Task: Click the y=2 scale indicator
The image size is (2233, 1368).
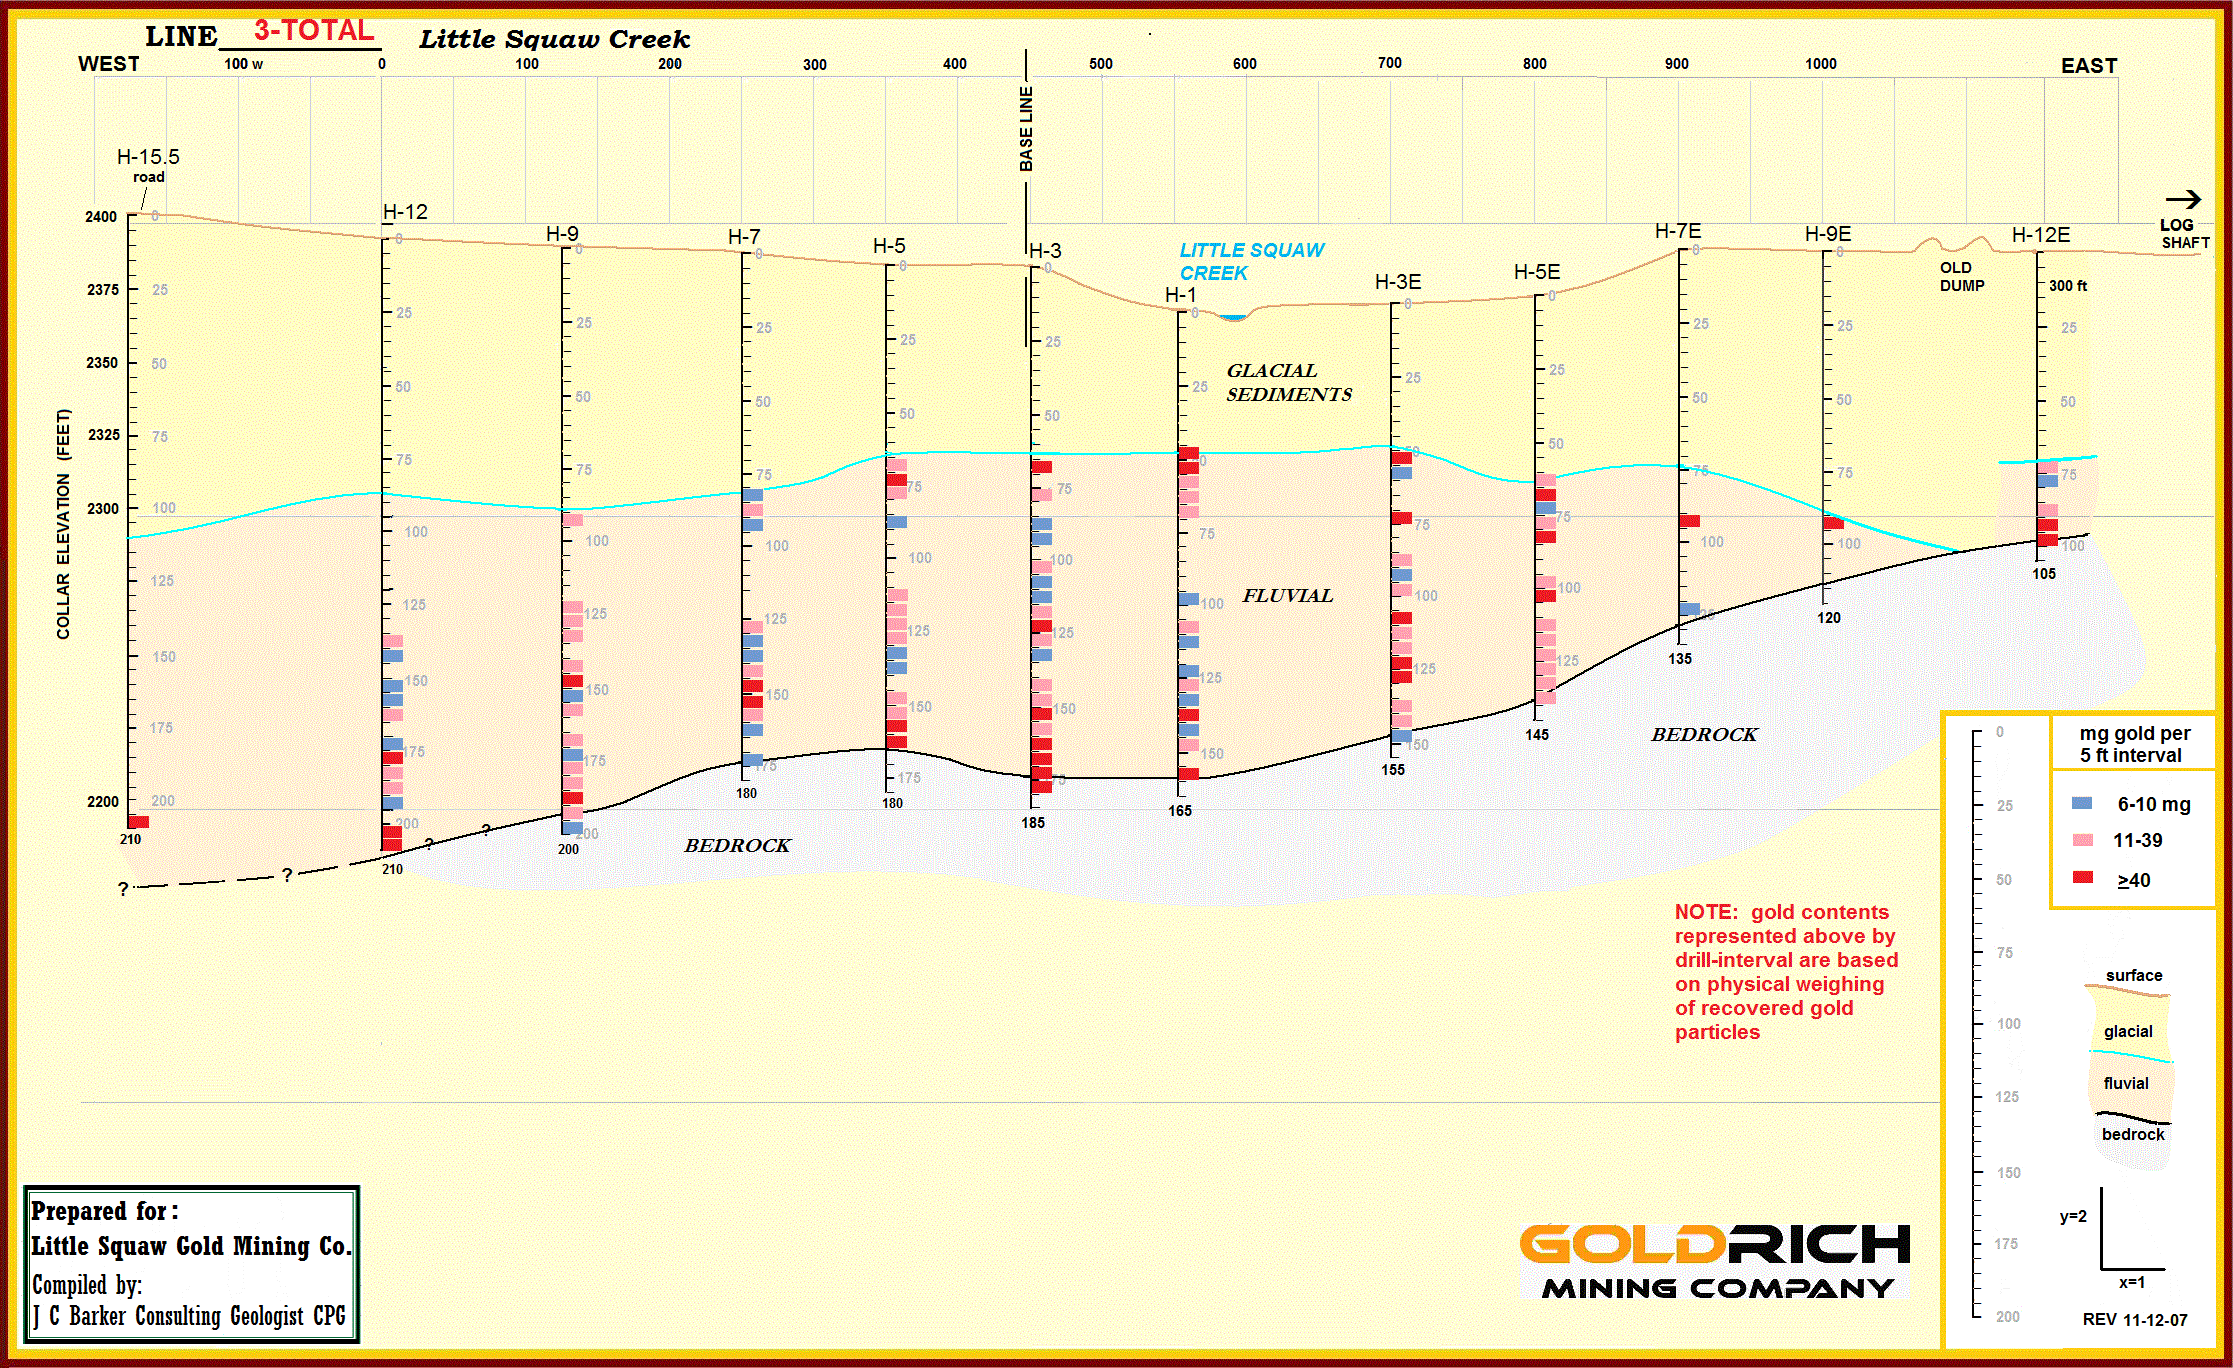Action: (2073, 1217)
